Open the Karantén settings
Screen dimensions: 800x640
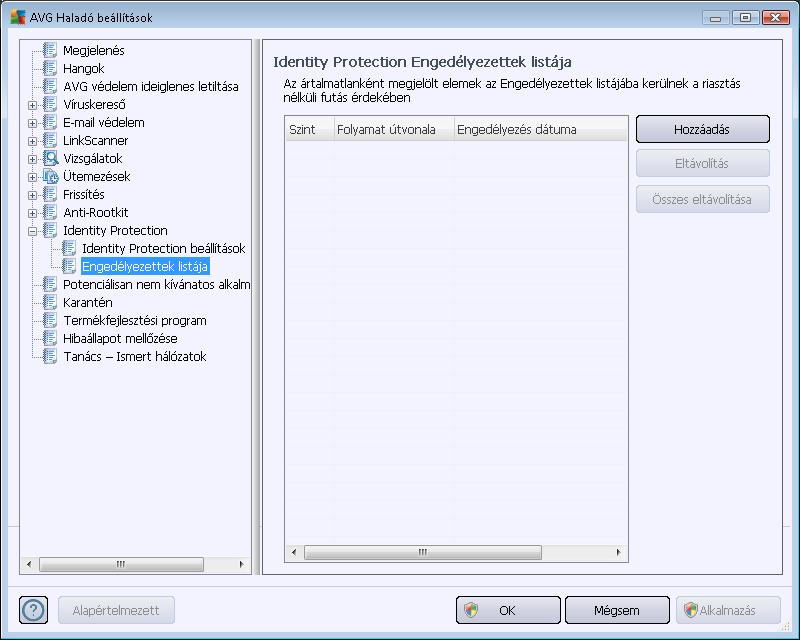coord(88,302)
